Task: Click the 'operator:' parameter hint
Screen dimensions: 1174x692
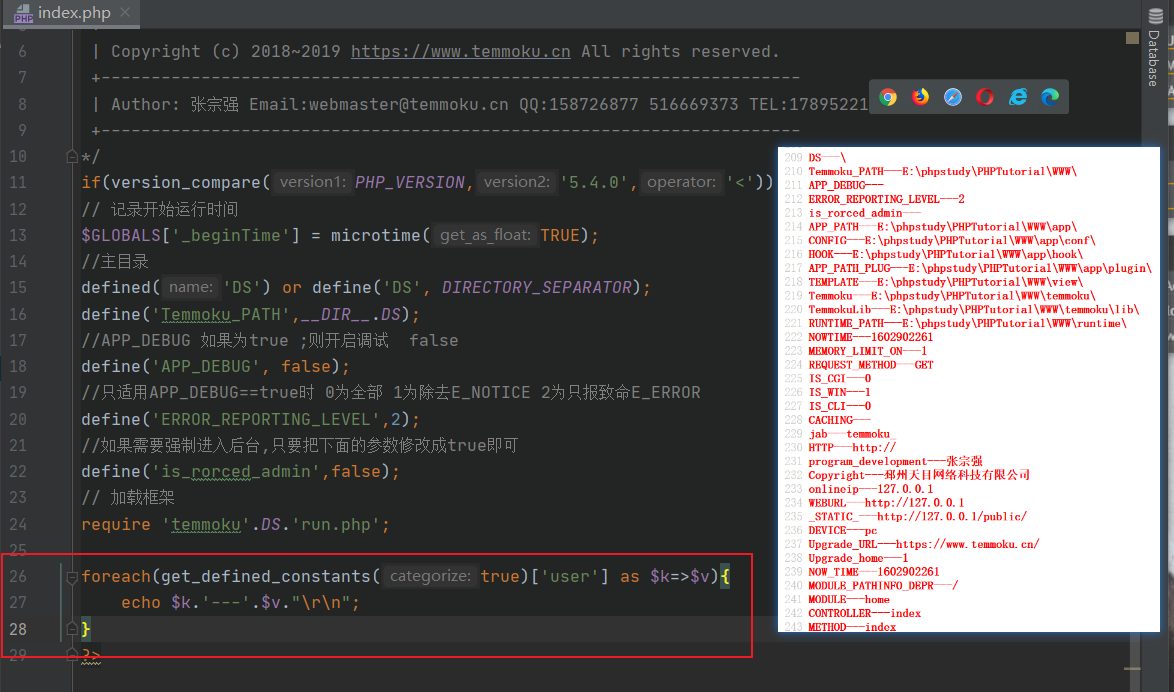Action: pyautogui.click(x=681, y=182)
